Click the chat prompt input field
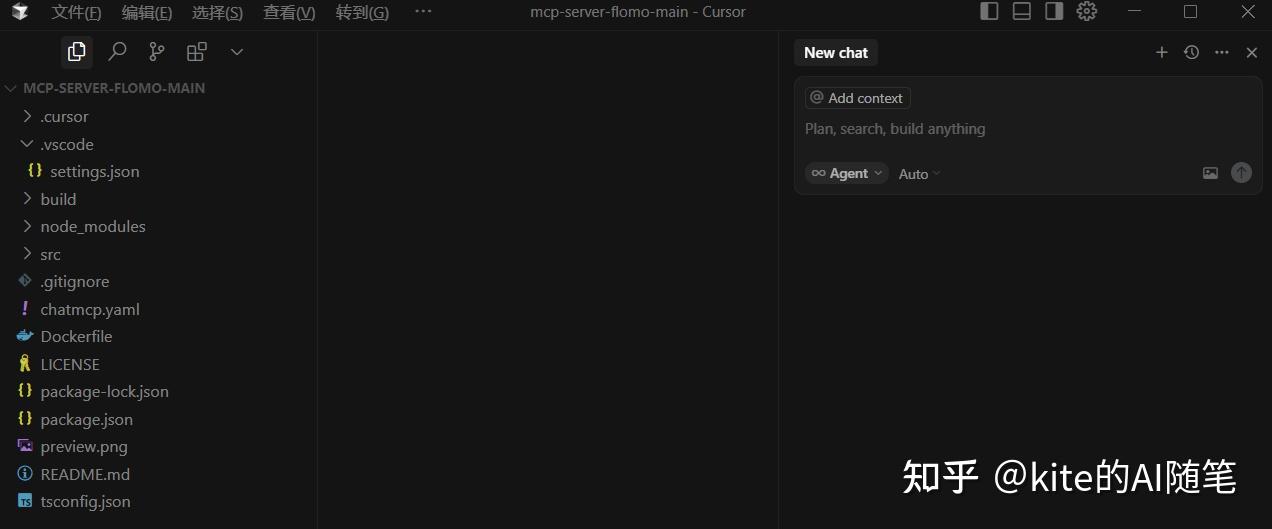This screenshot has width=1272, height=529. click(x=1000, y=129)
